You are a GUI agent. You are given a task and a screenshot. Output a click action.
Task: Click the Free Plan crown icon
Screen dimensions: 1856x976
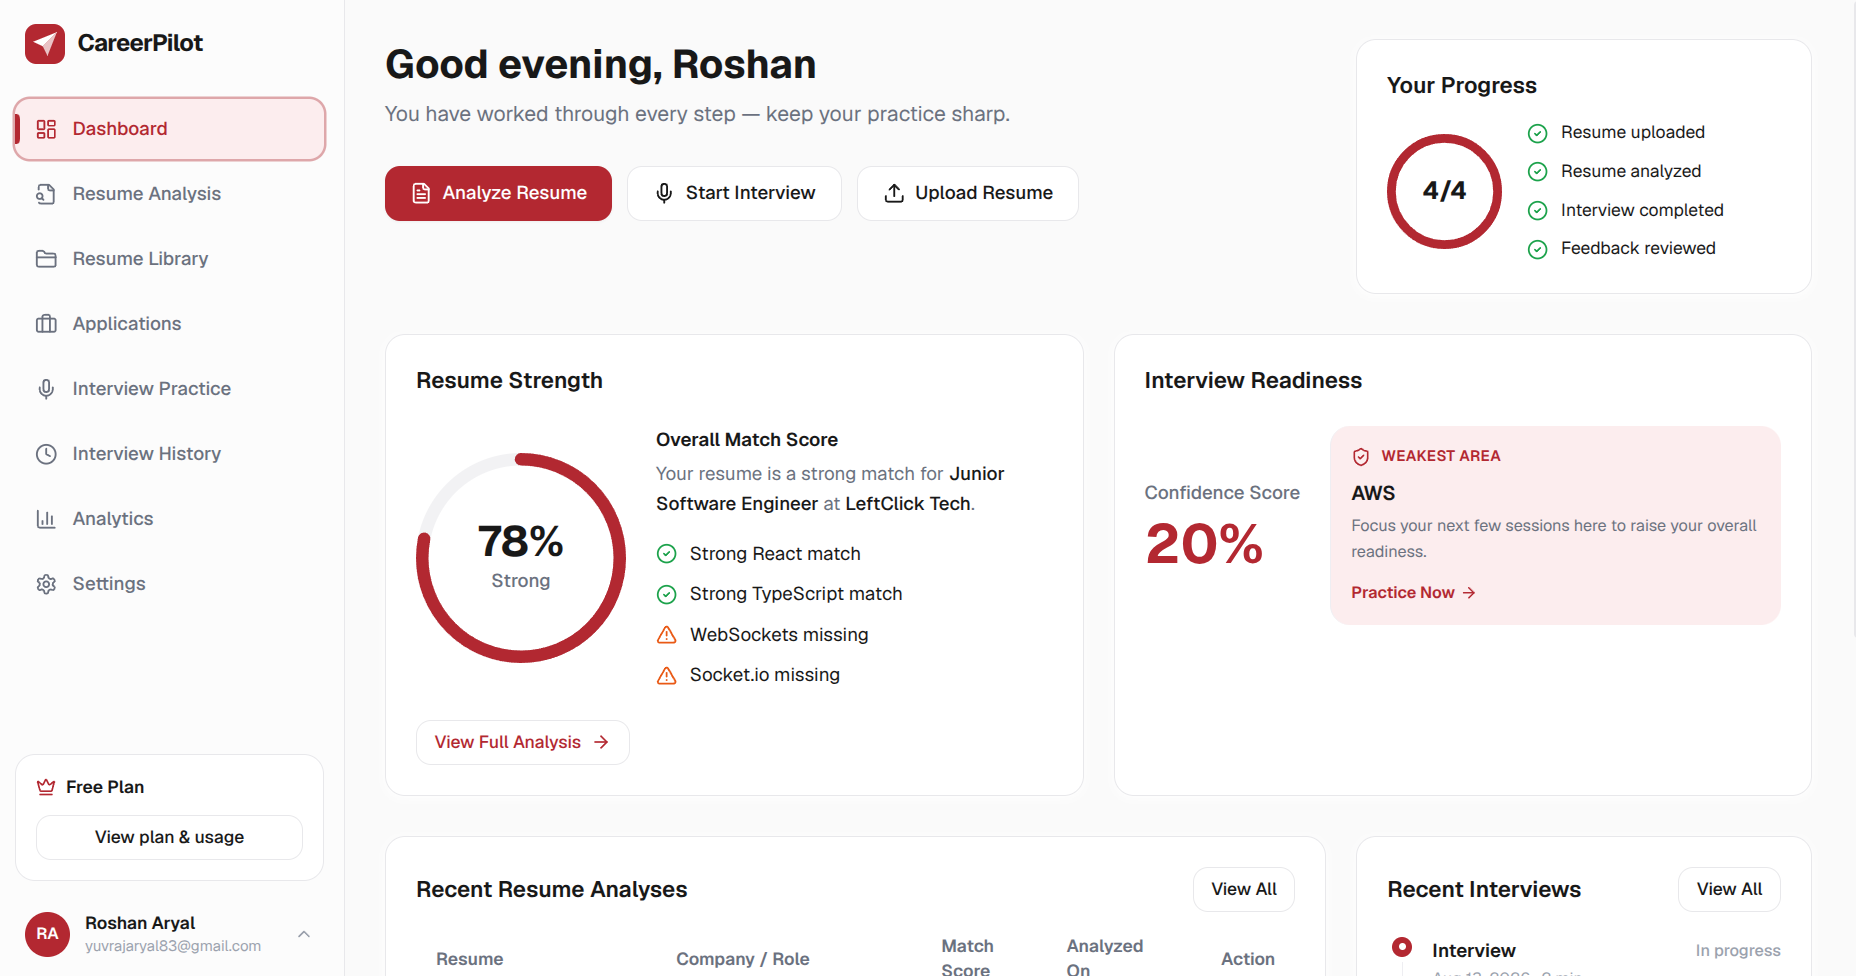pyautogui.click(x=46, y=787)
